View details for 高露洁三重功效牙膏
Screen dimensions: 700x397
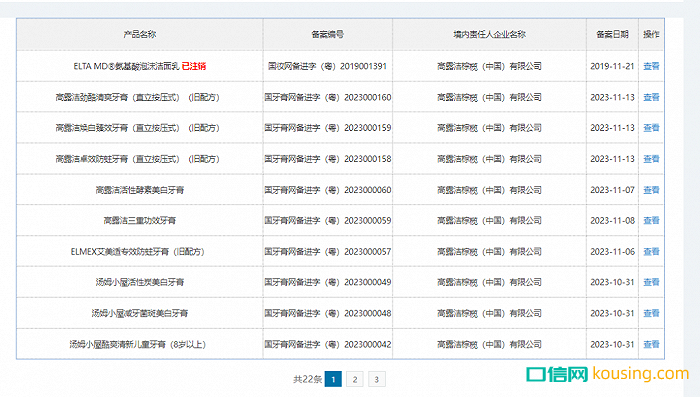651,221
